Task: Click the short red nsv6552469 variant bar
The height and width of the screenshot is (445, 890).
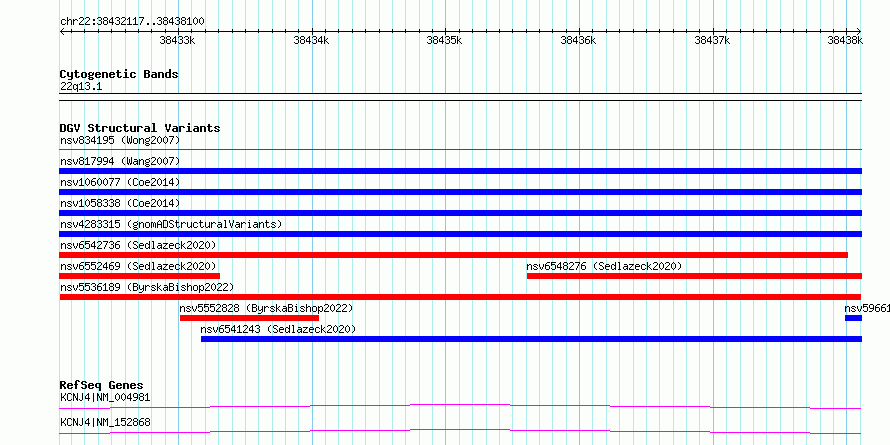Action: 140,276
